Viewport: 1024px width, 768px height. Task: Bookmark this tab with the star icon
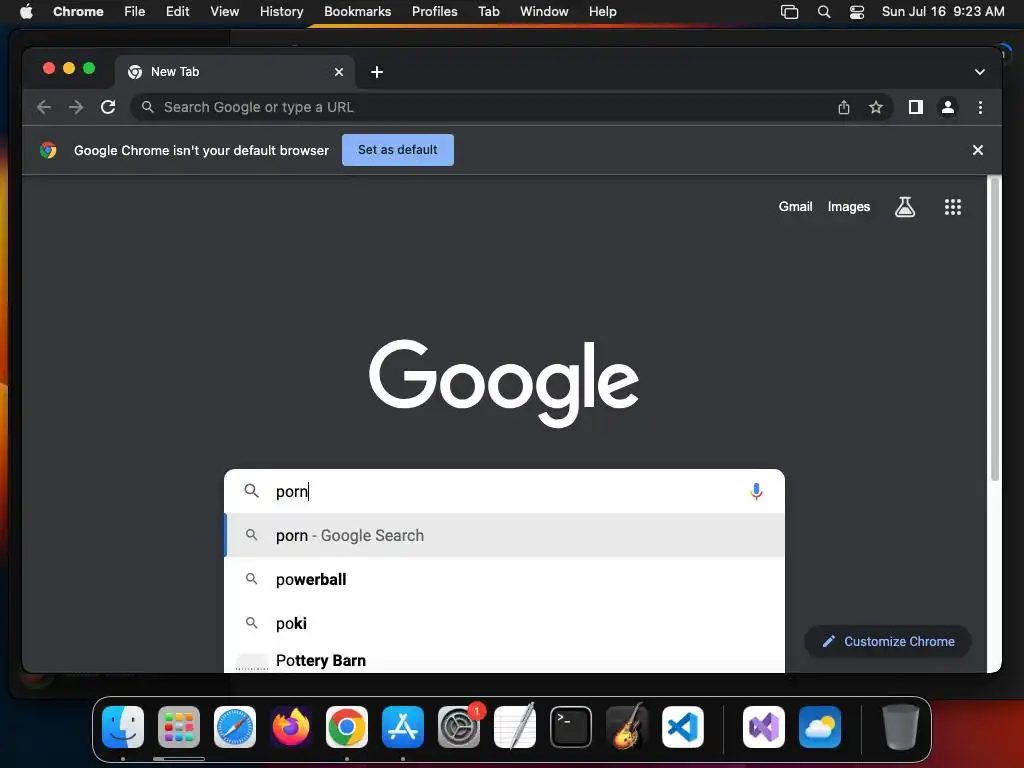[876, 107]
